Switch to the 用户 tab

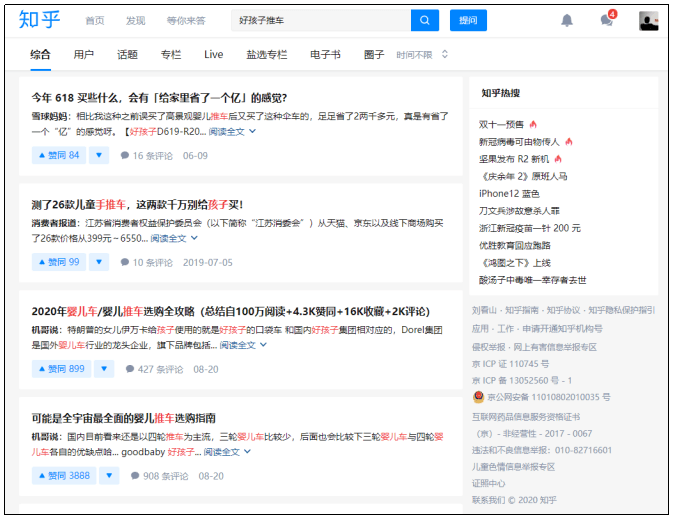point(84,55)
